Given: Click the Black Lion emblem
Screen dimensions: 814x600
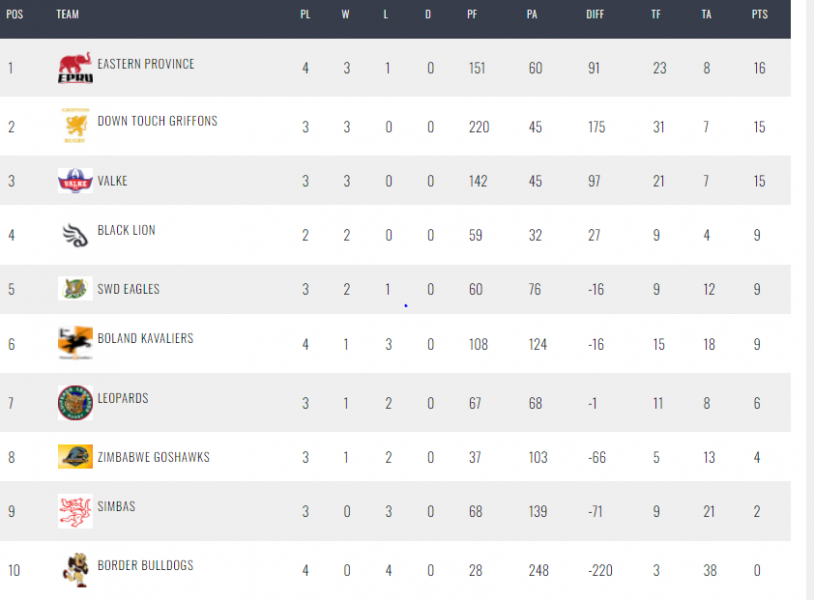Looking at the screenshot, I should [x=75, y=235].
